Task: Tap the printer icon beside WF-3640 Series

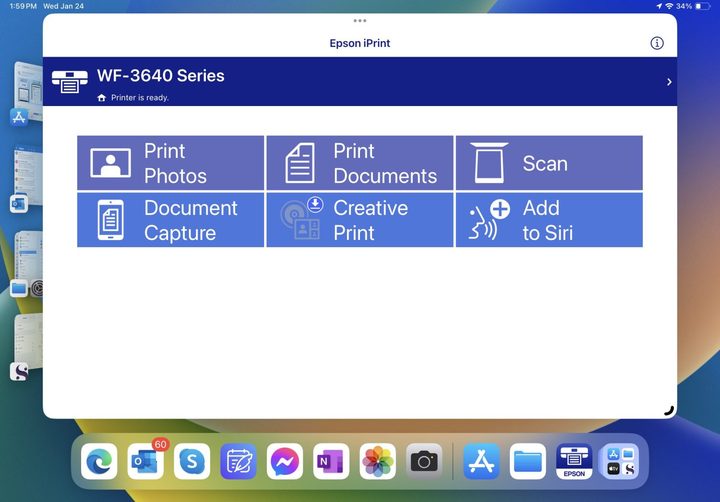Action: 69,81
